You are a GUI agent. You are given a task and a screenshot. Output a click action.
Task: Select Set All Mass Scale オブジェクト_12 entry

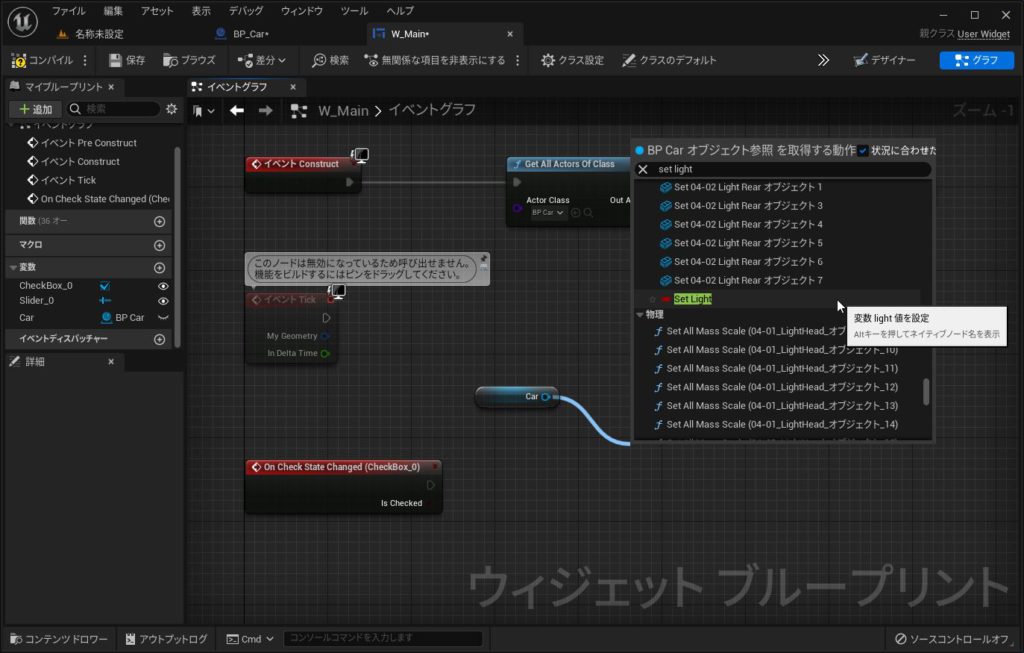pos(776,387)
